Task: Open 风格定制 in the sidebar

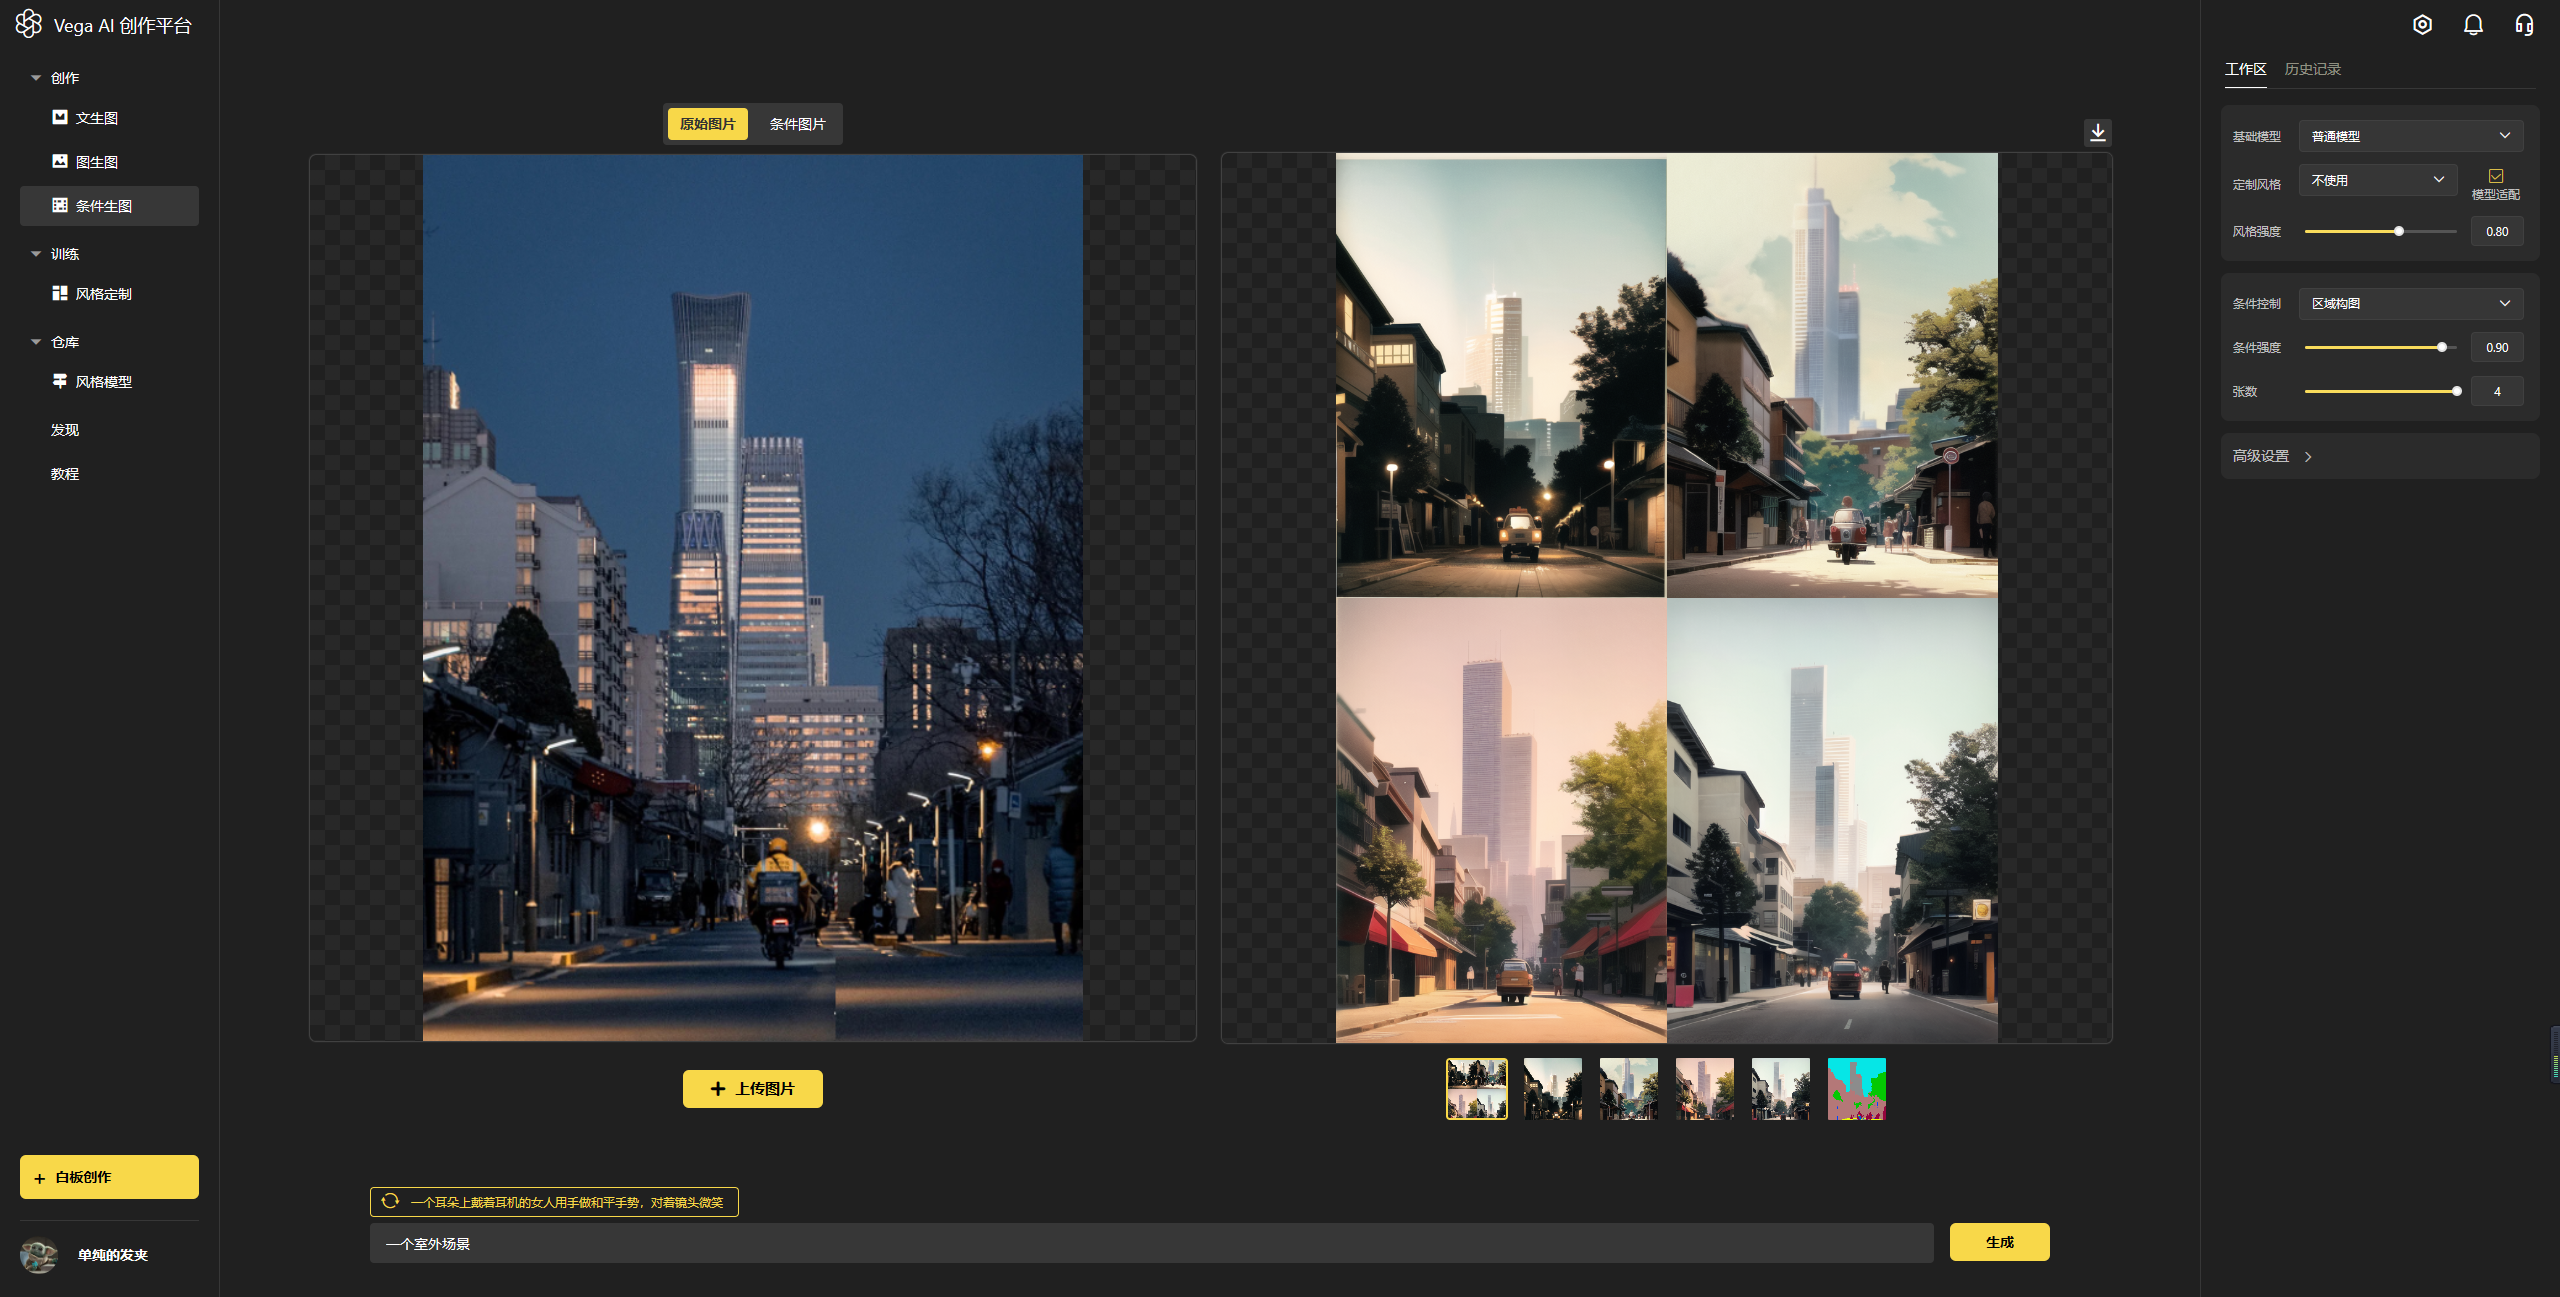Action: 103,294
